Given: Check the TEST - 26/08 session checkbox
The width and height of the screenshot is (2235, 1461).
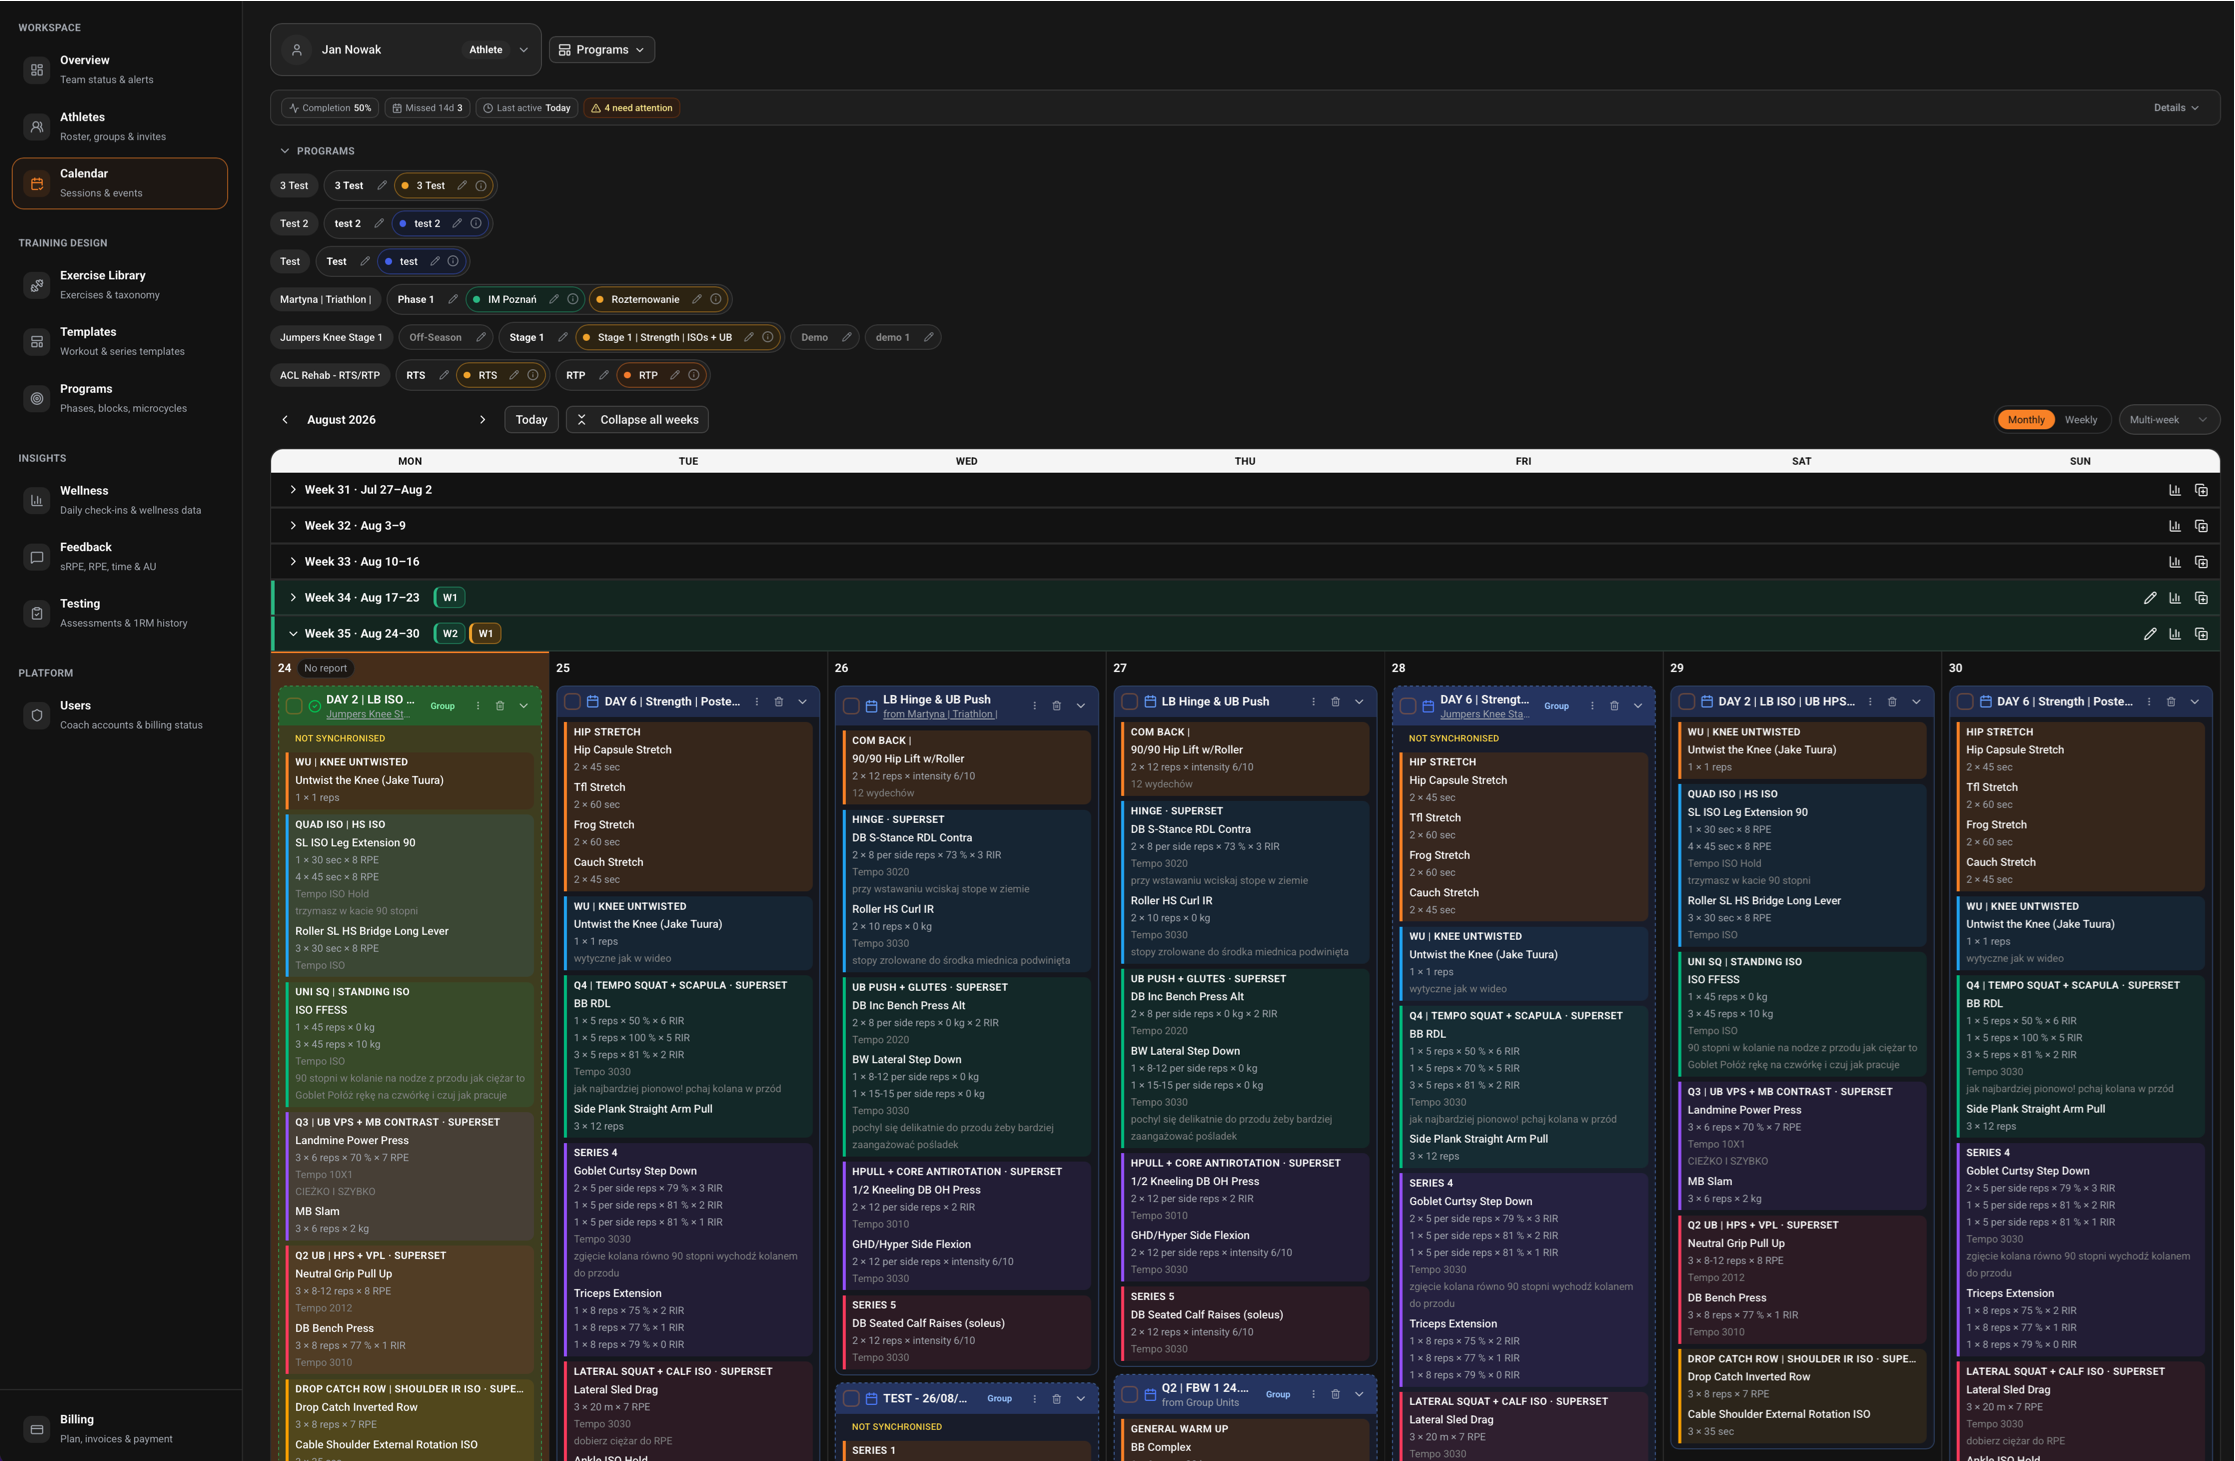Looking at the screenshot, I should pyautogui.click(x=851, y=1399).
